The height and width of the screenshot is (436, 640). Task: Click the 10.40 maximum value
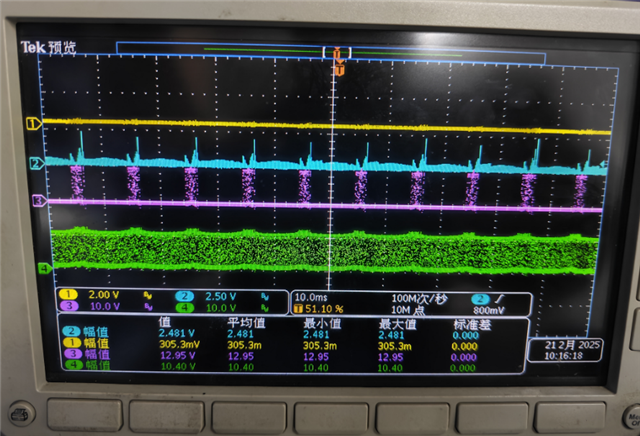tap(390, 368)
